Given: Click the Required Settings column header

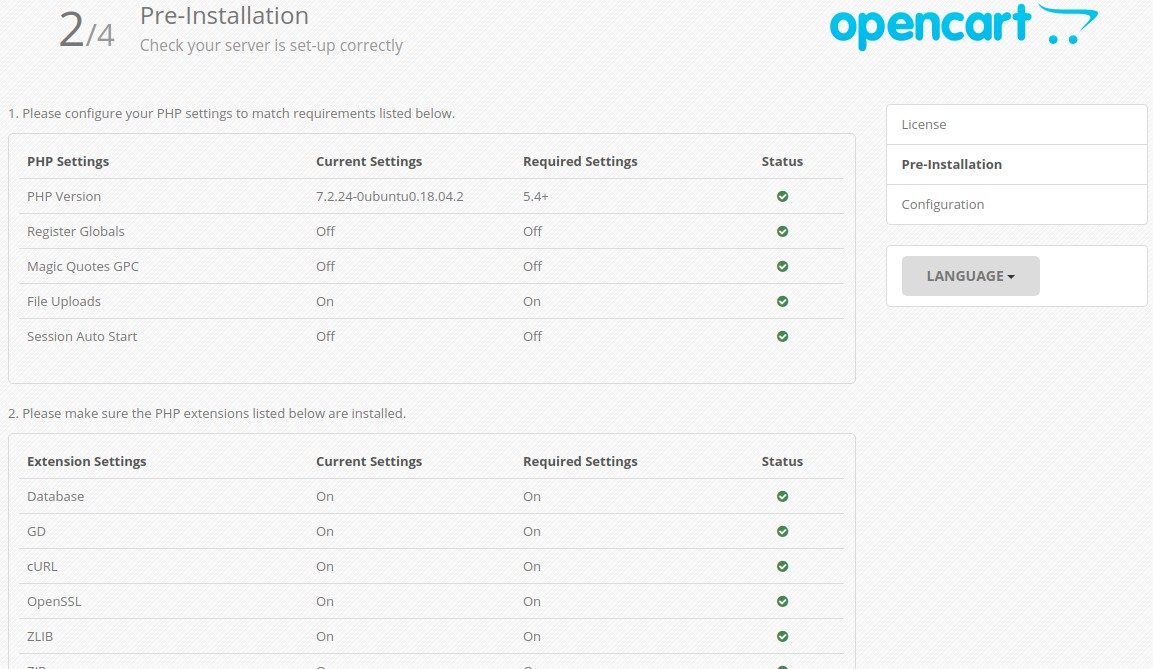Looking at the screenshot, I should click(580, 161).
